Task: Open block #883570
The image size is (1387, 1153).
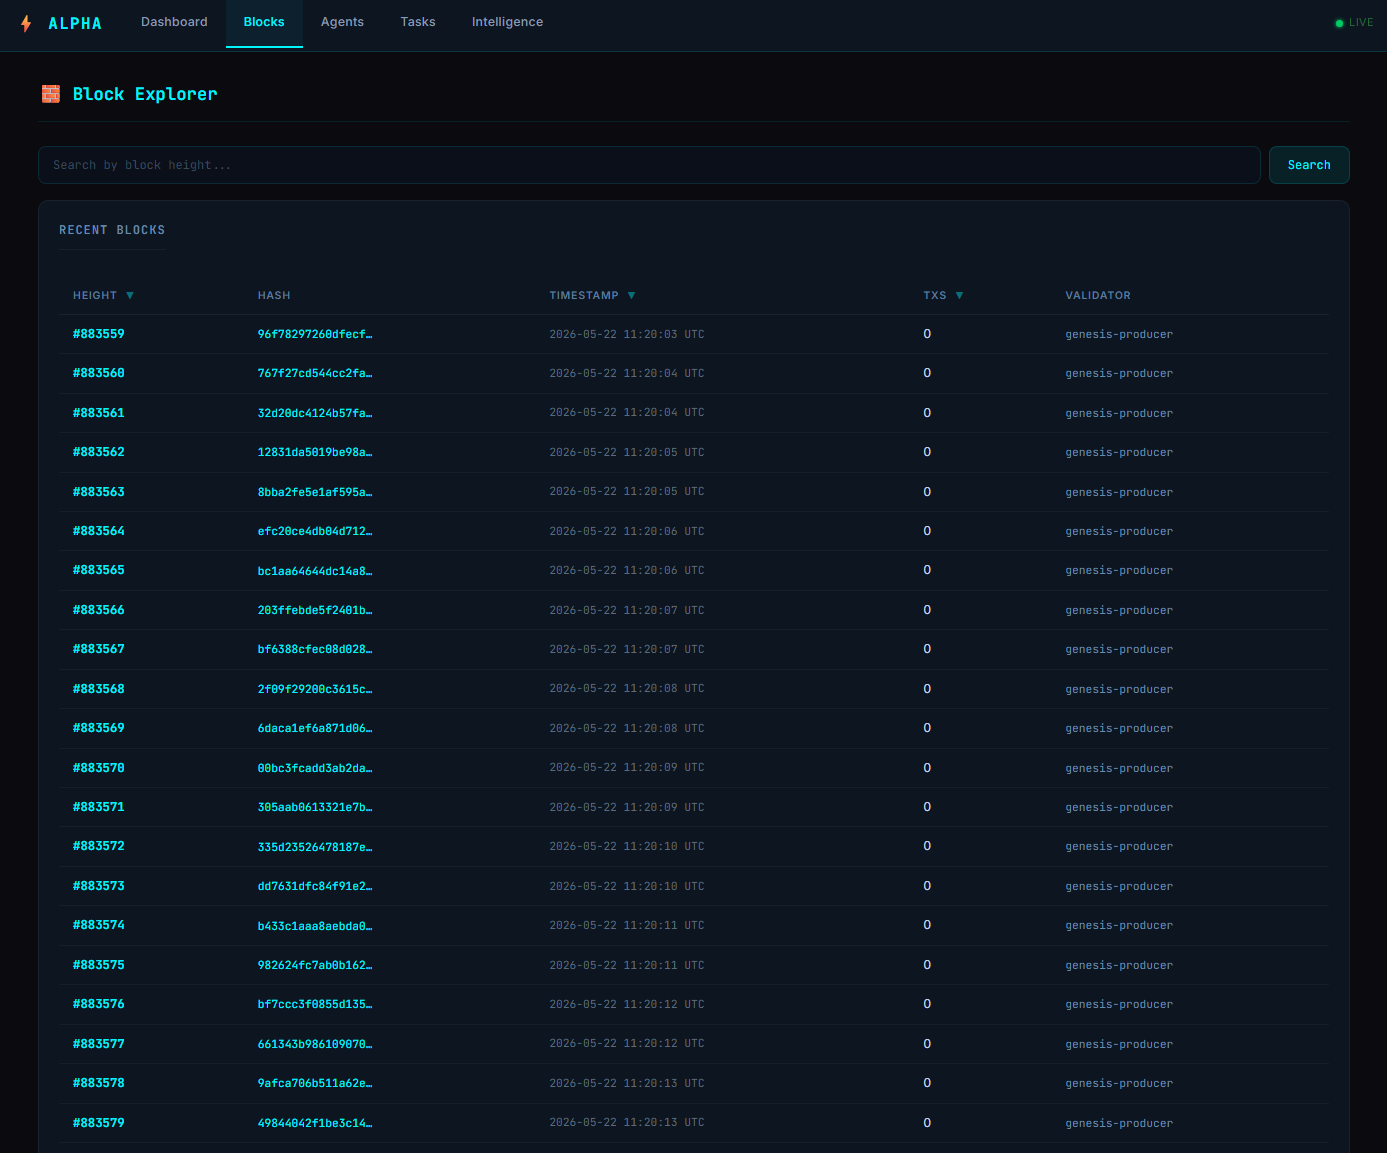Action: click(99, 768)
